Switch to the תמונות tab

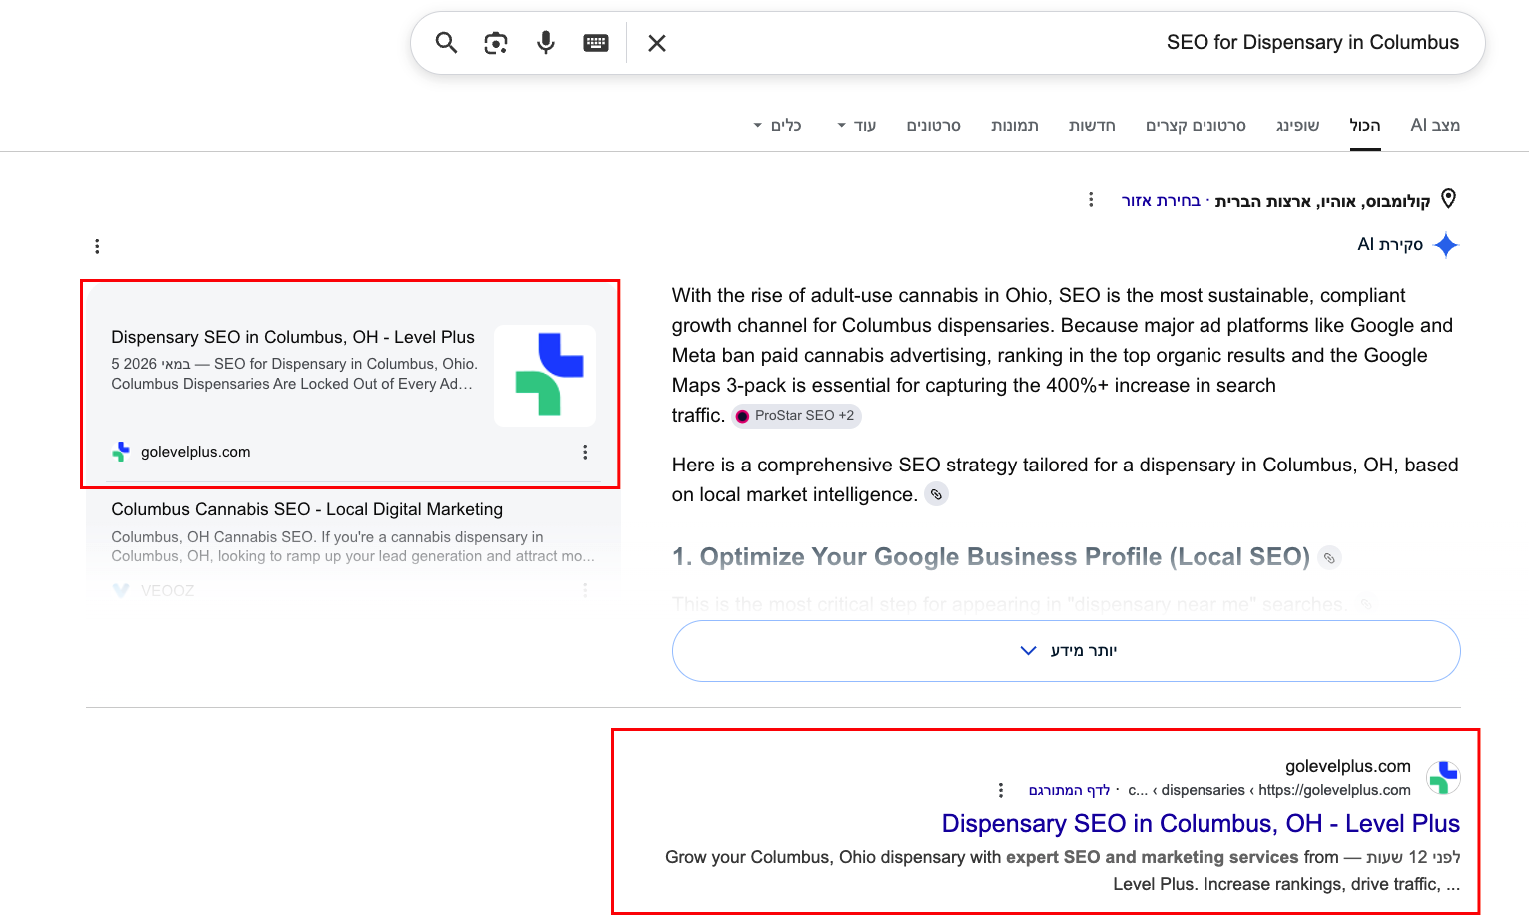point(1015,125)
